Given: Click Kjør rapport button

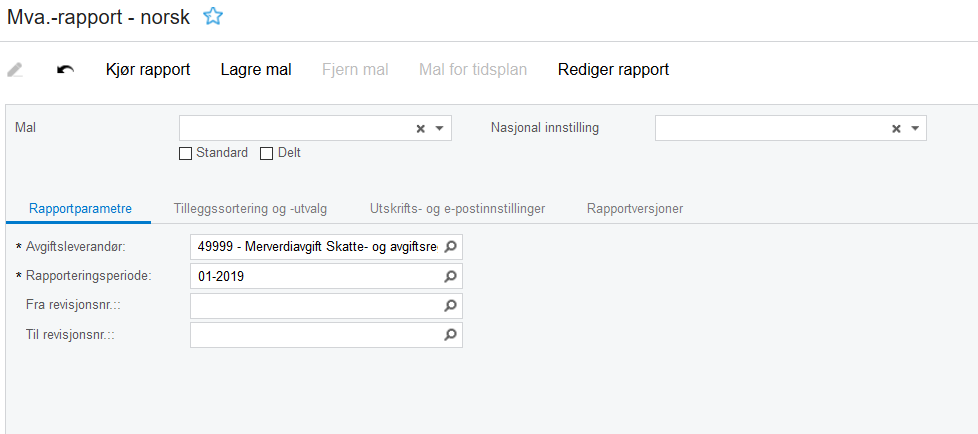Looking at the screenshot, I should [x=148, y=70].
